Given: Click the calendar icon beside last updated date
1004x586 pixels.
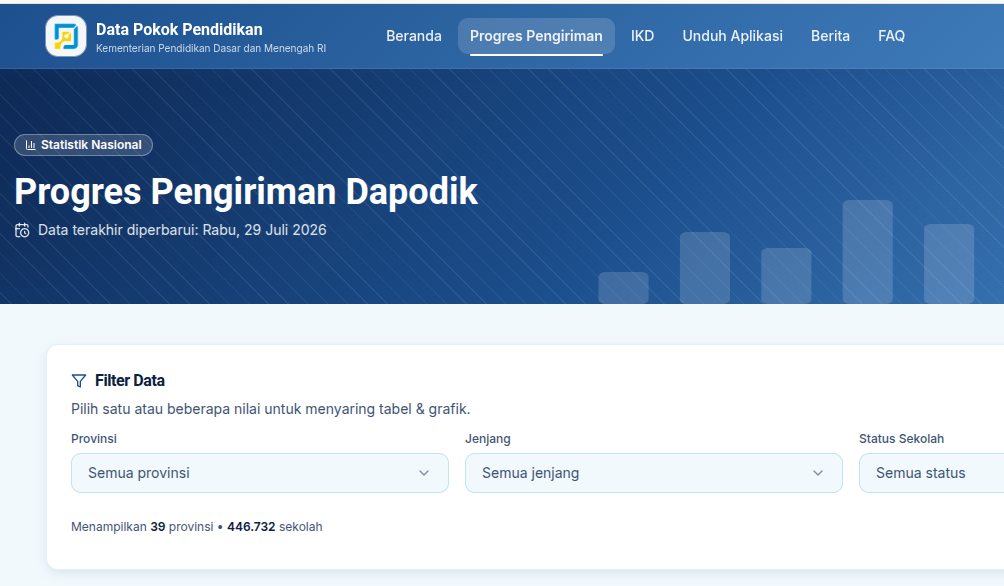Looking at the screenshot, I should pyautogui.click(x=22, y=231).
